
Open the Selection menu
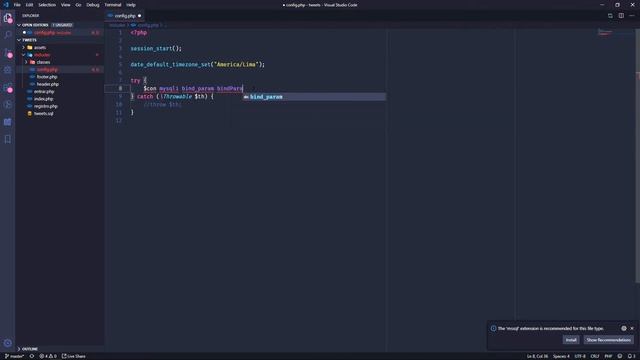(x=47, y=5)
